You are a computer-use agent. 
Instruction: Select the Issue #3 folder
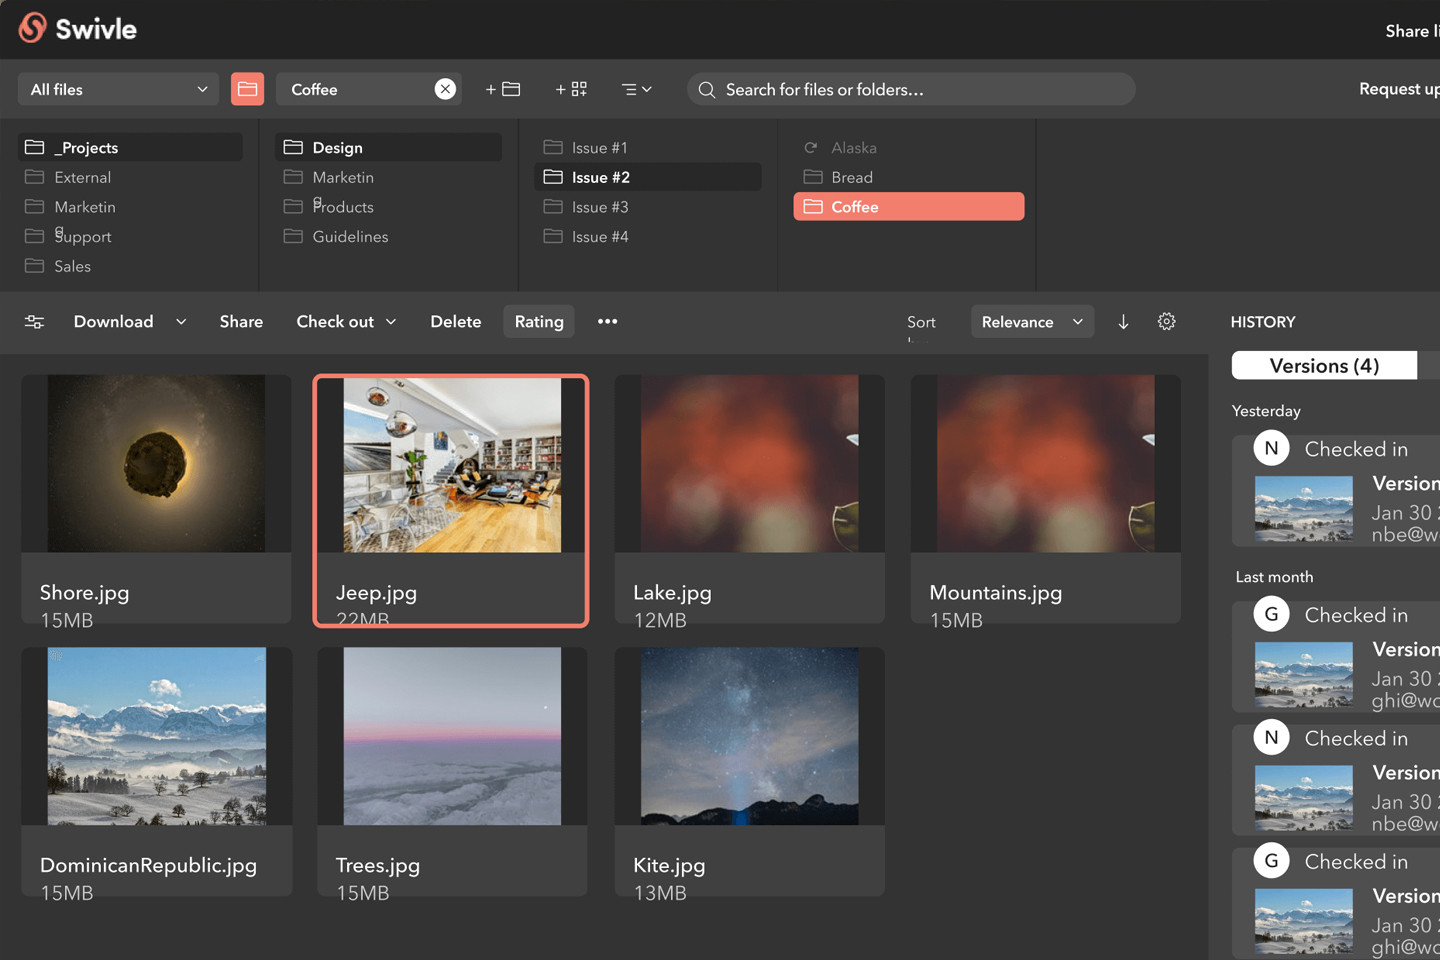[600, 207]
